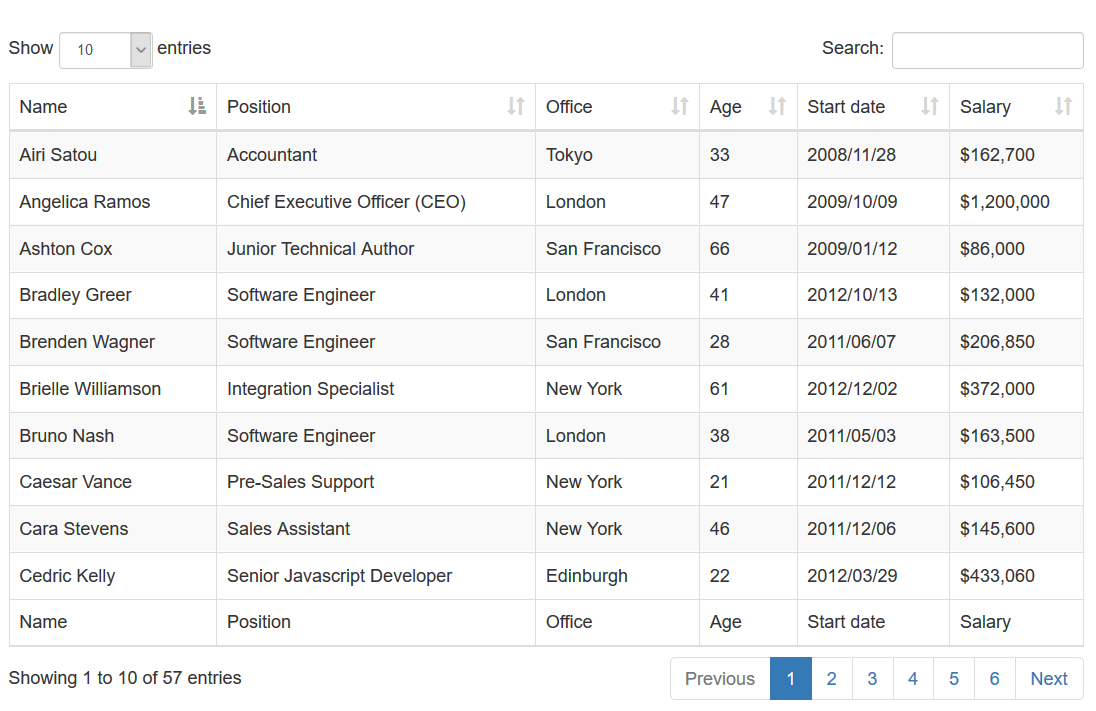1096x711 pixels.
Task: Click Junior Technical Author position
Action: click(x=376, y=248)
